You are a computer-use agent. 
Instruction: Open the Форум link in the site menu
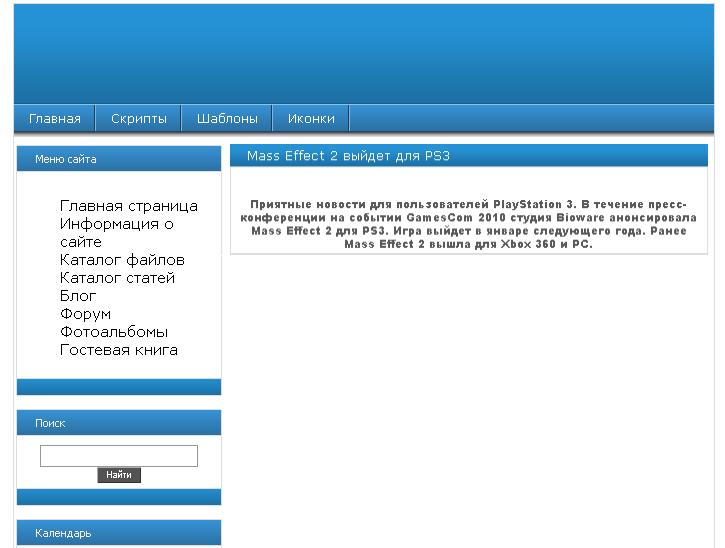click(x=85, y=314)
